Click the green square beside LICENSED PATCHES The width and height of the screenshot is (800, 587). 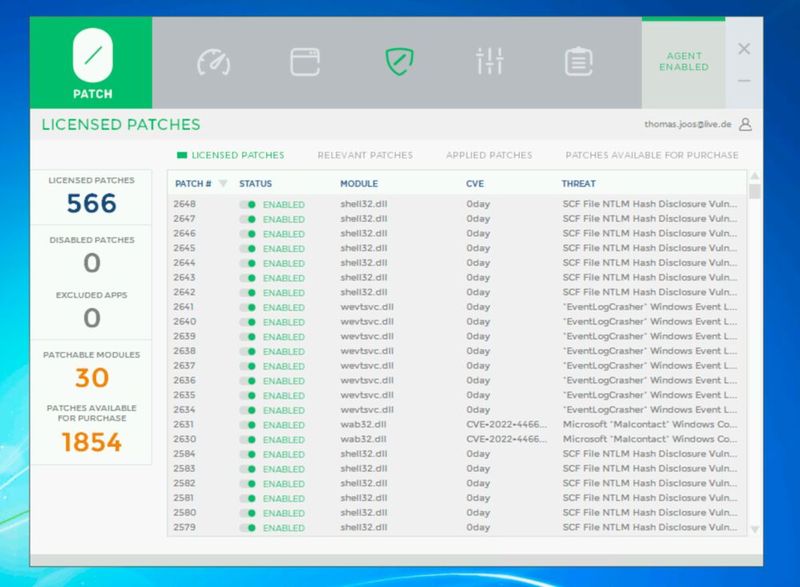pyautogui.click(x=182, y=156)
